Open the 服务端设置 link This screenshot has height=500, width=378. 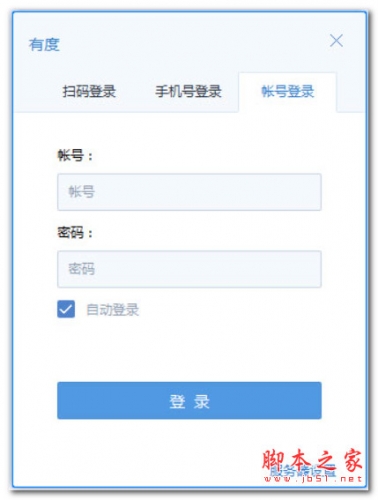pyautogui.click(x=302, y=471)
